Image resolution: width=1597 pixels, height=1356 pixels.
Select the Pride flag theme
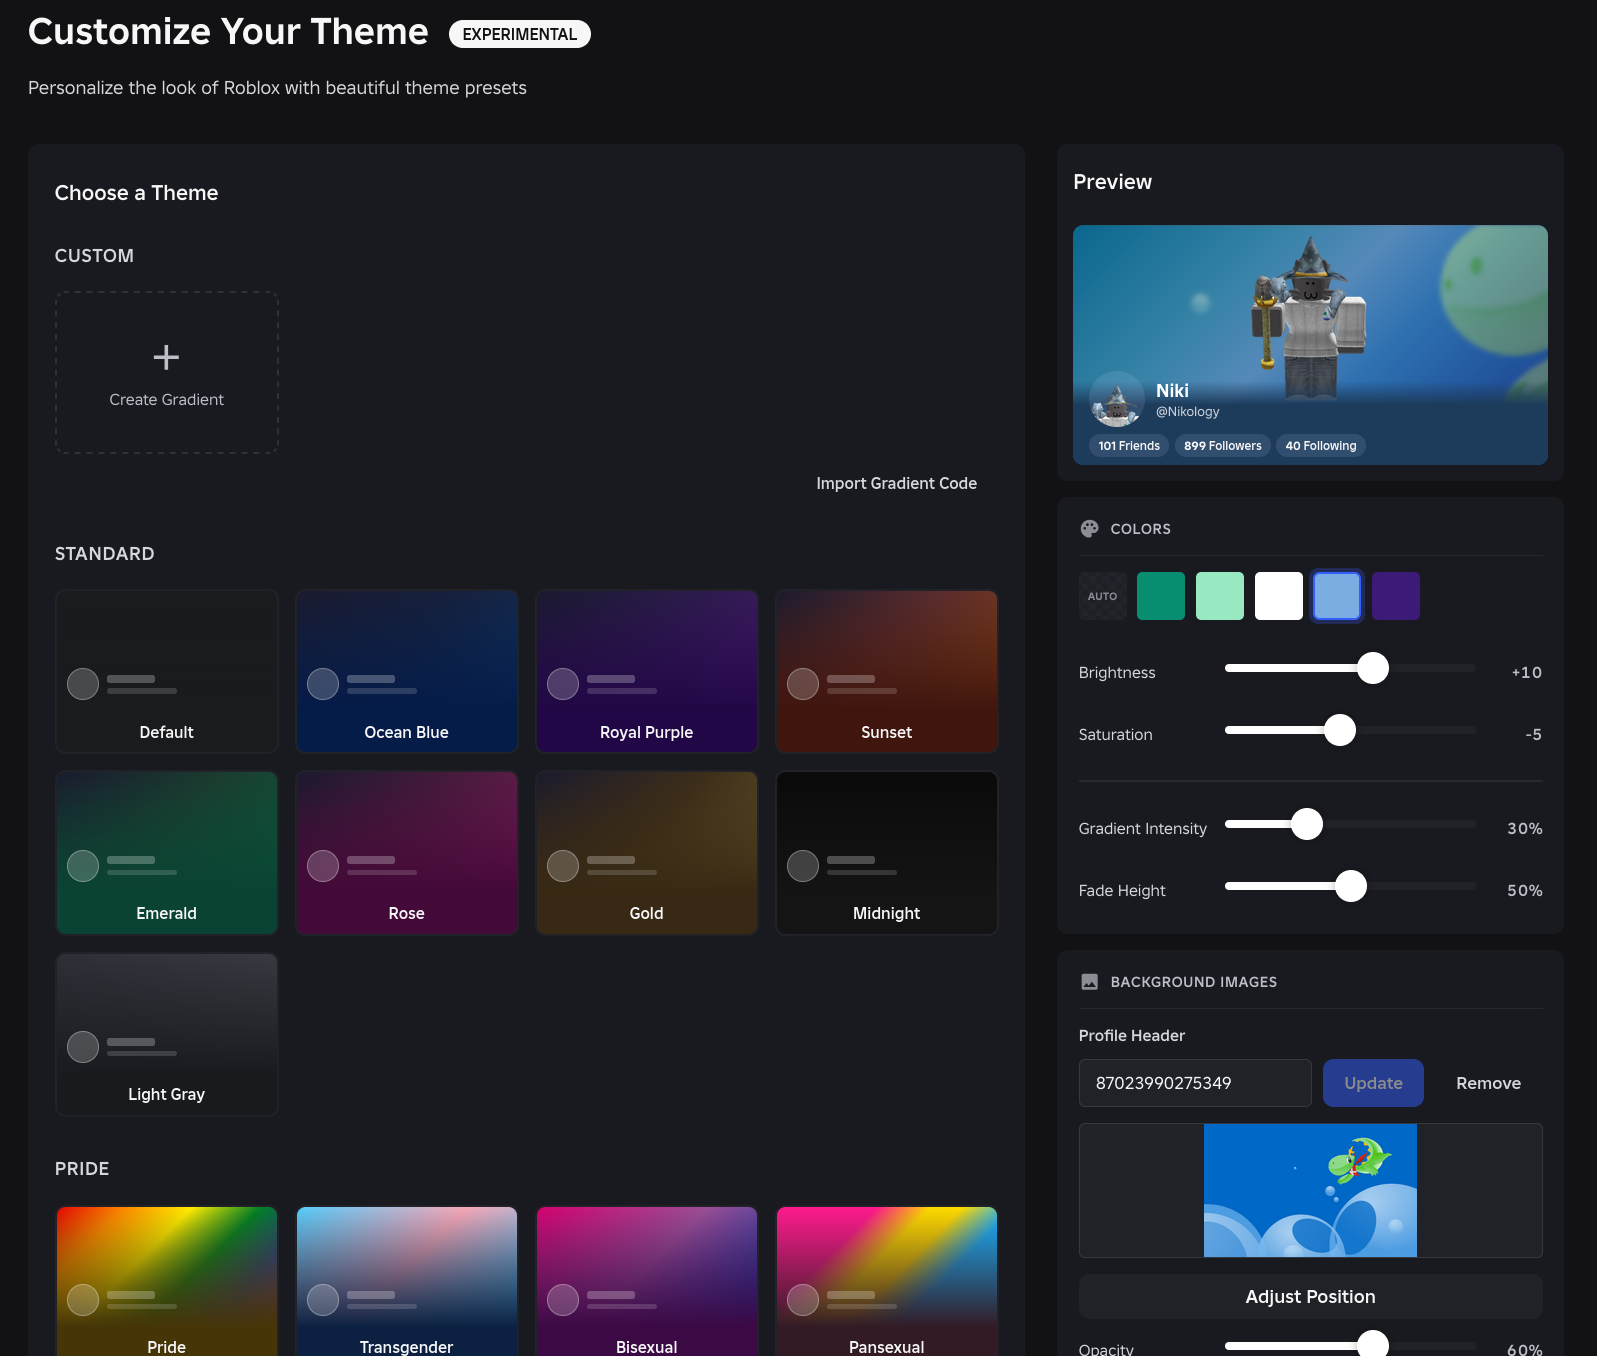click(167, 1281)
